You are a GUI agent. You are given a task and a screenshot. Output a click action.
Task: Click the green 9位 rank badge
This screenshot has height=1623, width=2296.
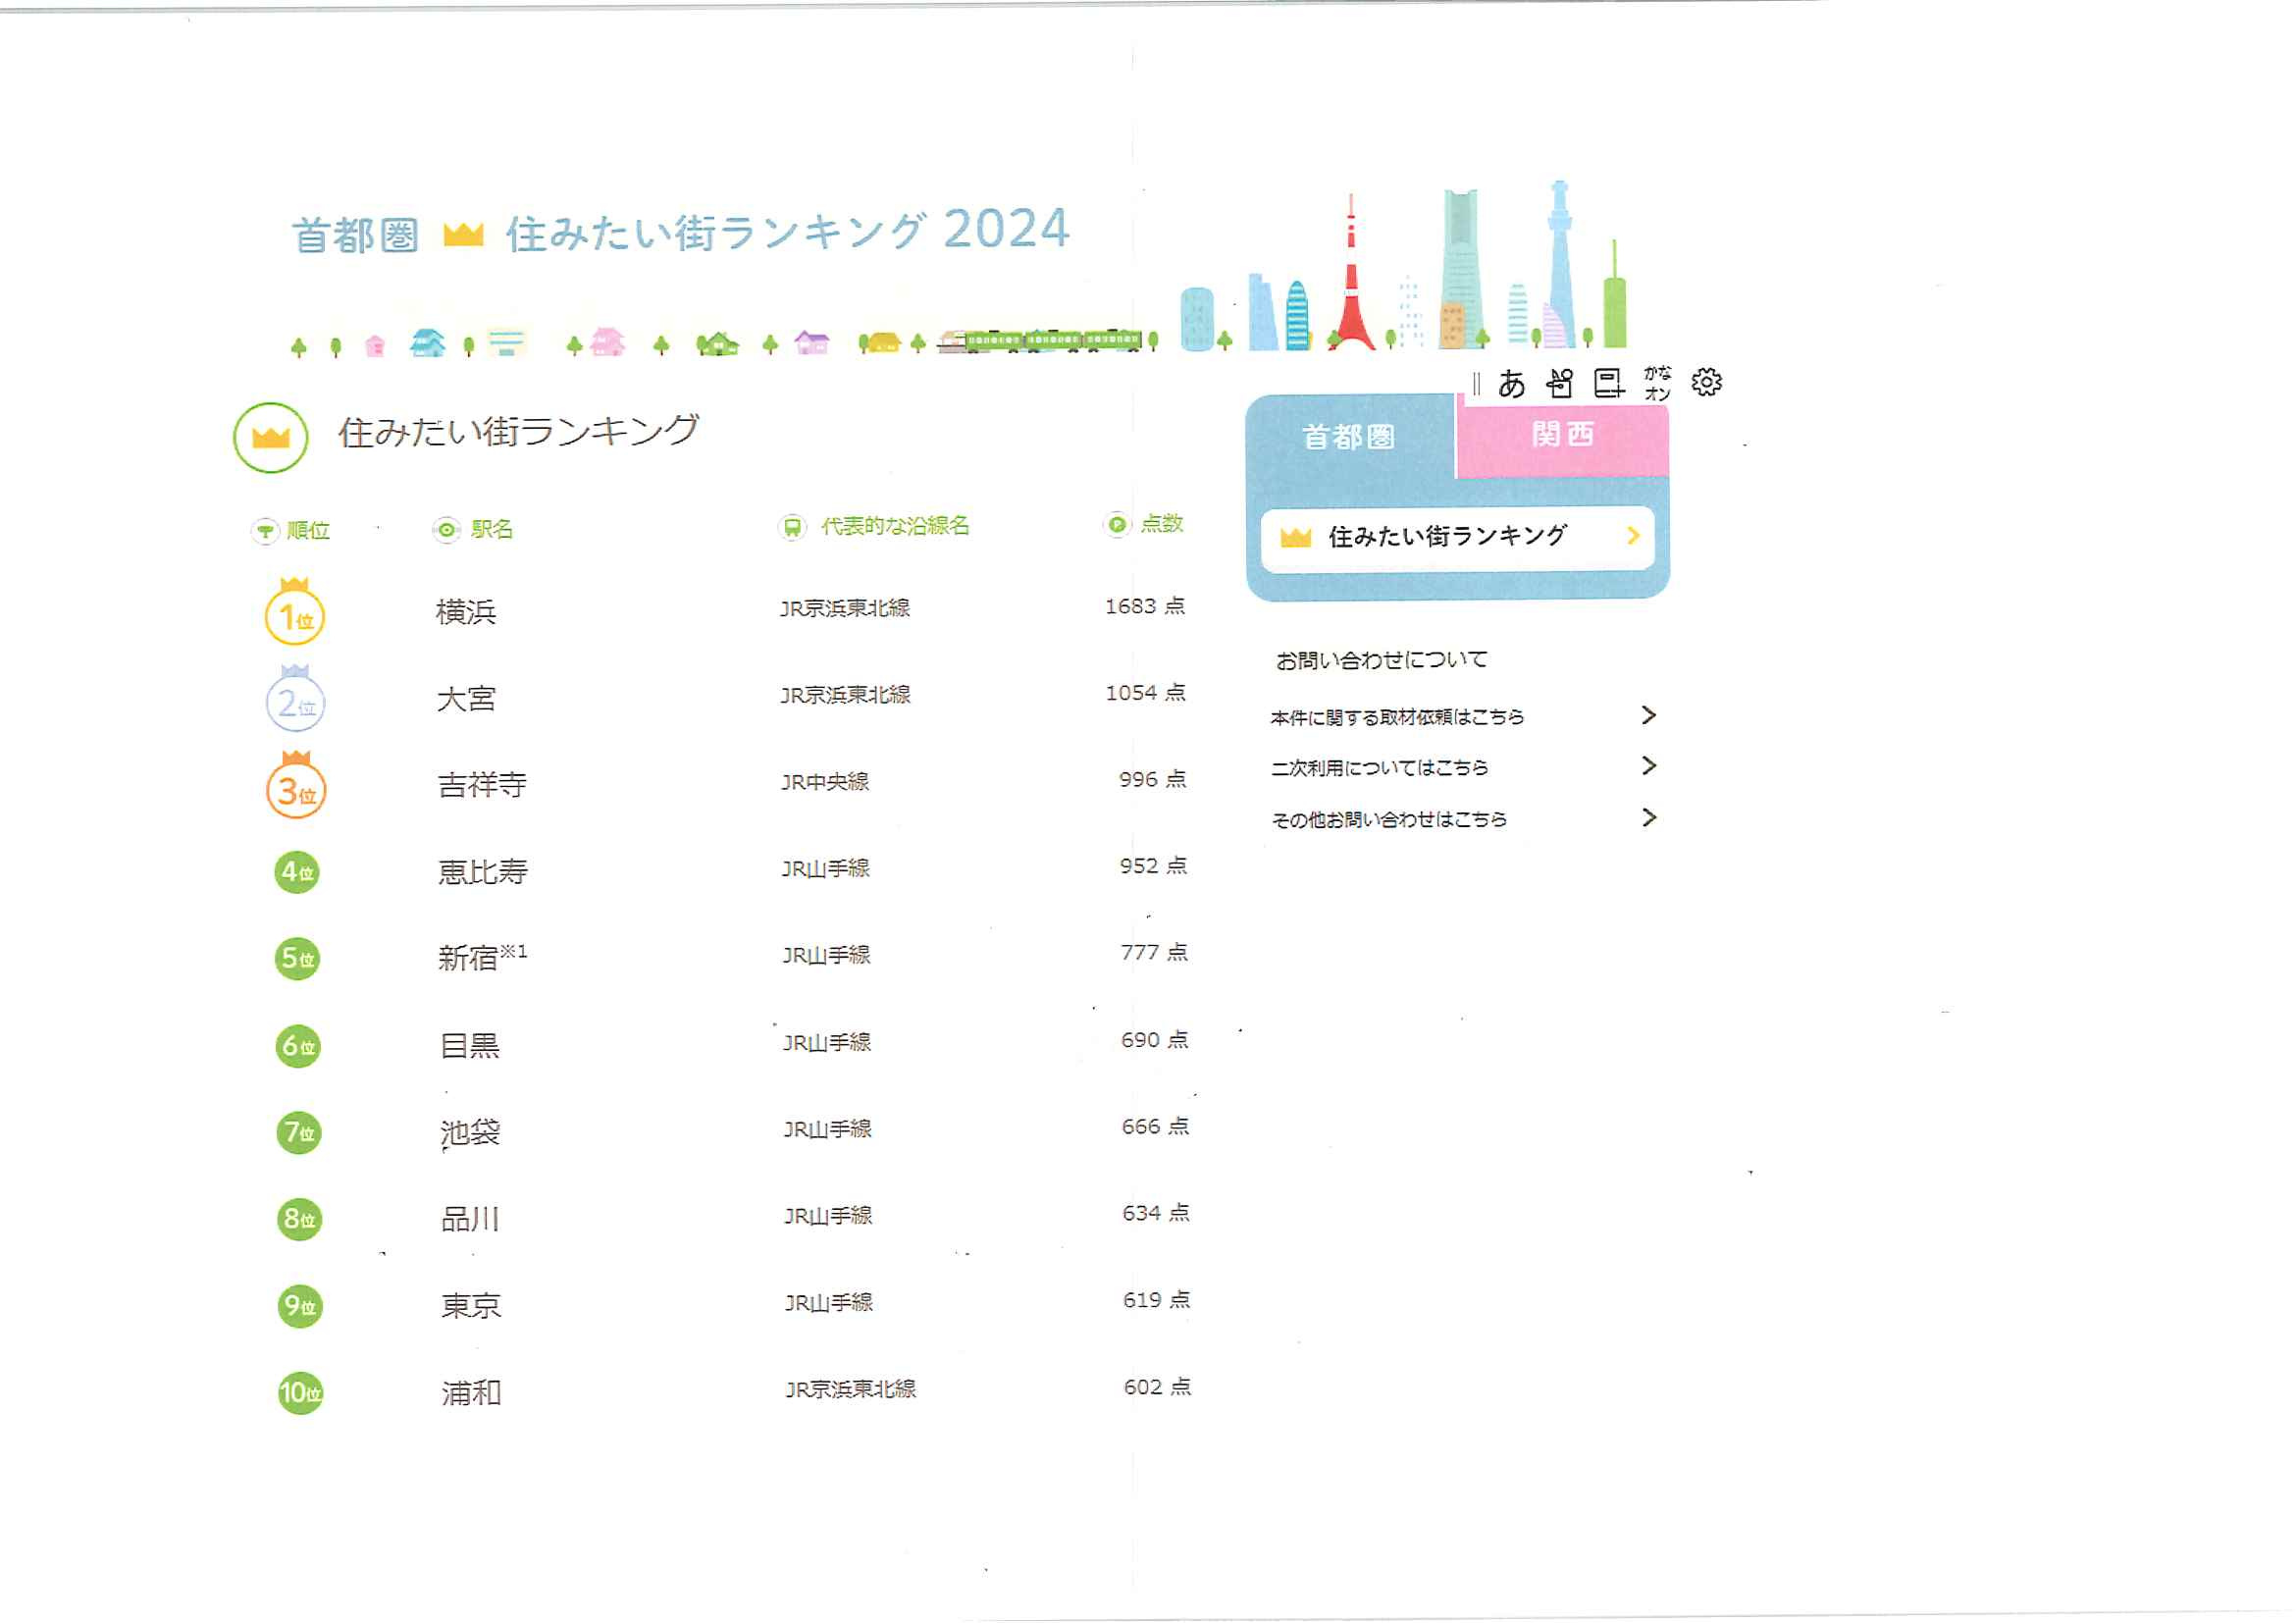(300, 1306)
